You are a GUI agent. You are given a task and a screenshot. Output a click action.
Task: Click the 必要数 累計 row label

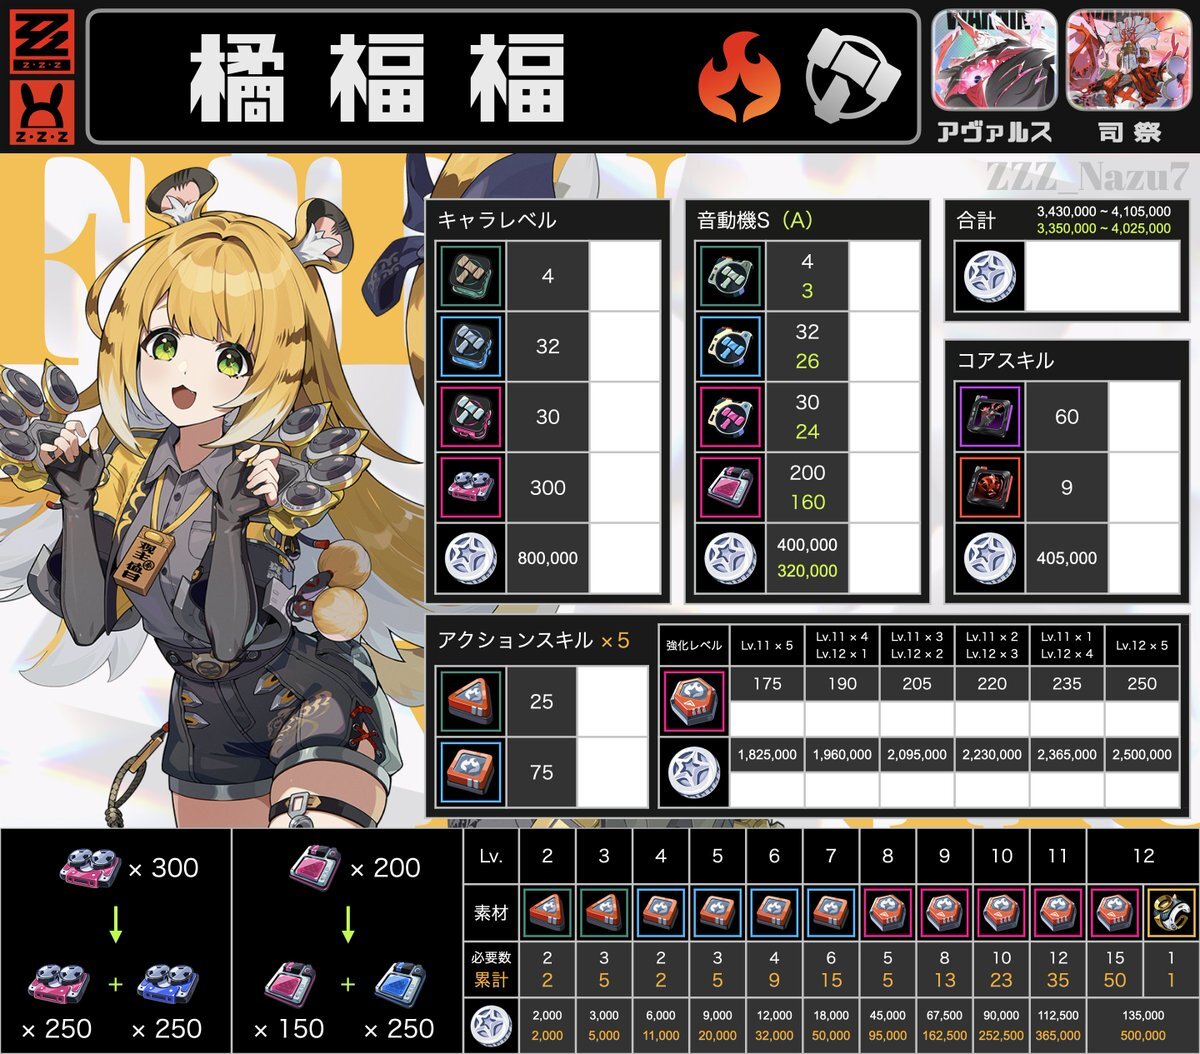pos(491,970)
